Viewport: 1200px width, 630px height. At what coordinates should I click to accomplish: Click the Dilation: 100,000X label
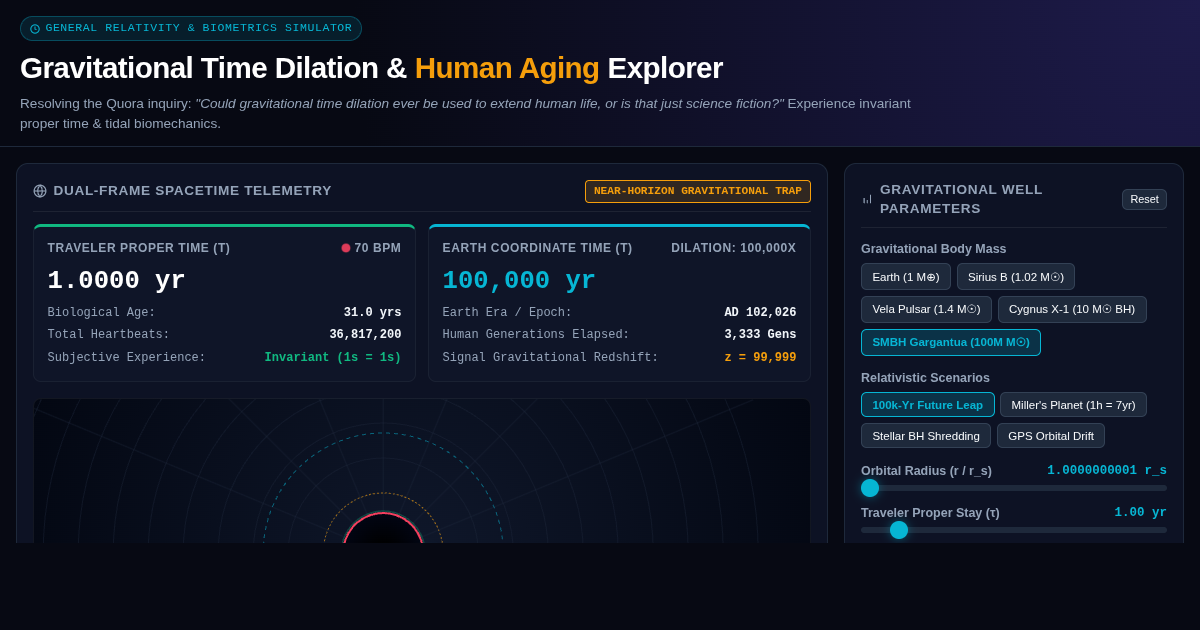(x=734, y=248)
